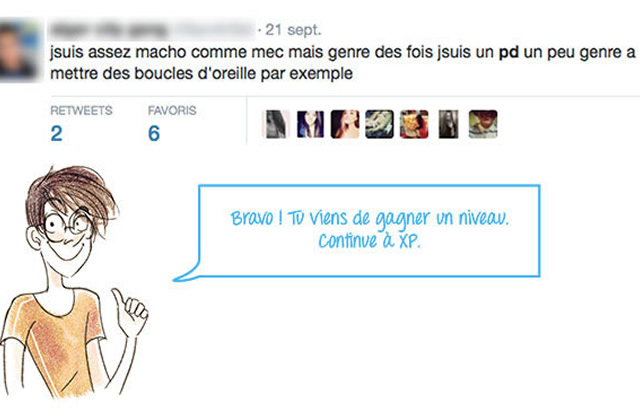Viewport: 640px width, 420px height.
Task: Click the third liker avatar with reddish tones
Action: pyautogui.click(x=345, y=124)
